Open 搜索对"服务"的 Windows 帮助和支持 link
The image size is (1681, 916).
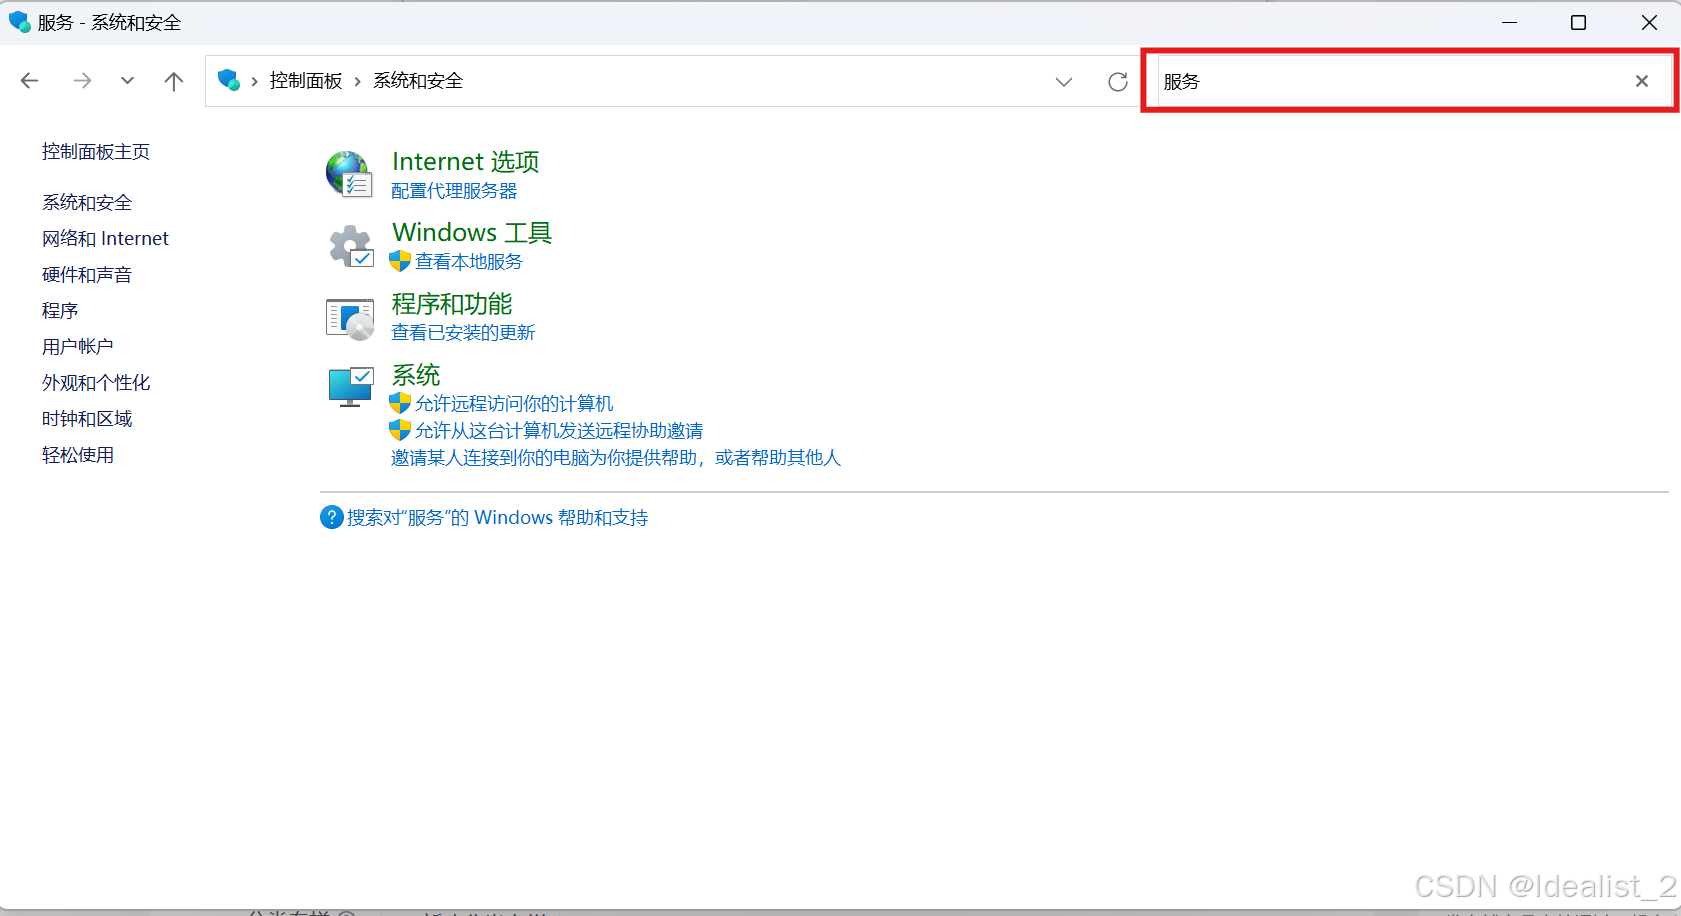(497, 518)
